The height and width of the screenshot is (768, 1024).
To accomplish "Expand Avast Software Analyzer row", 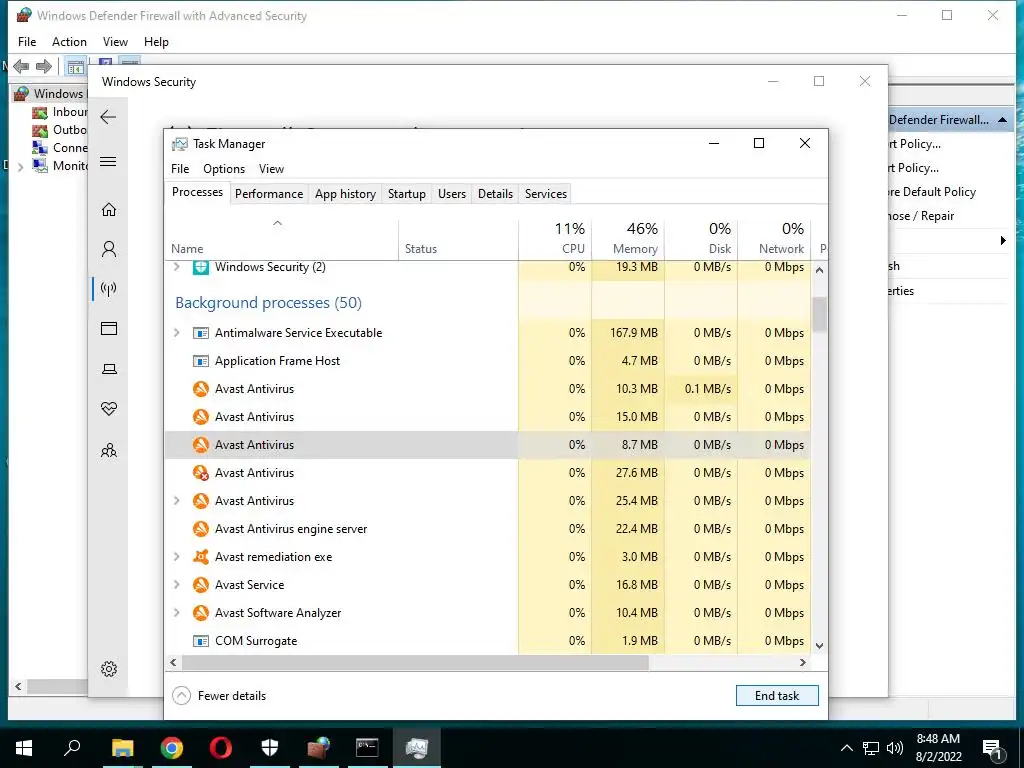I will tap(176, 613).
